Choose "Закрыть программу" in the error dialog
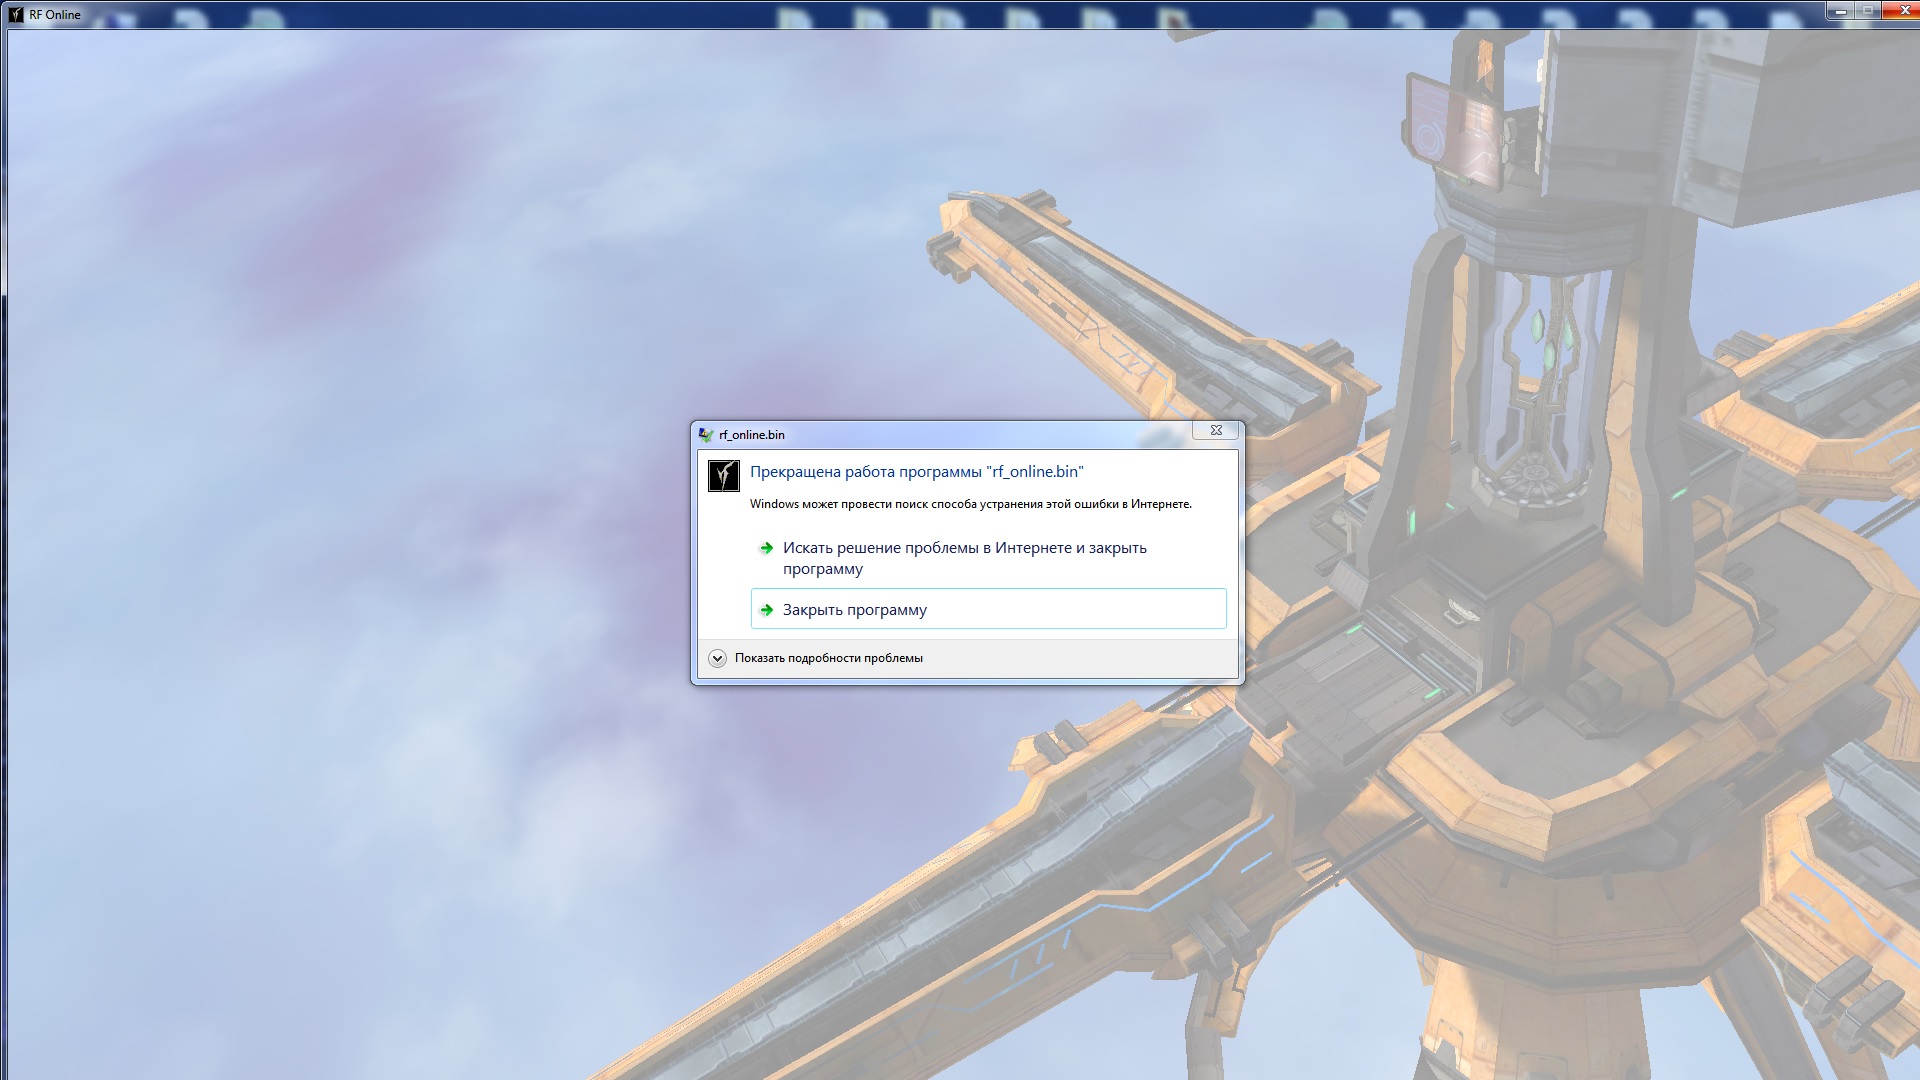The image size is (1920, 1080). pyautogui.click(x=988, y=609)
